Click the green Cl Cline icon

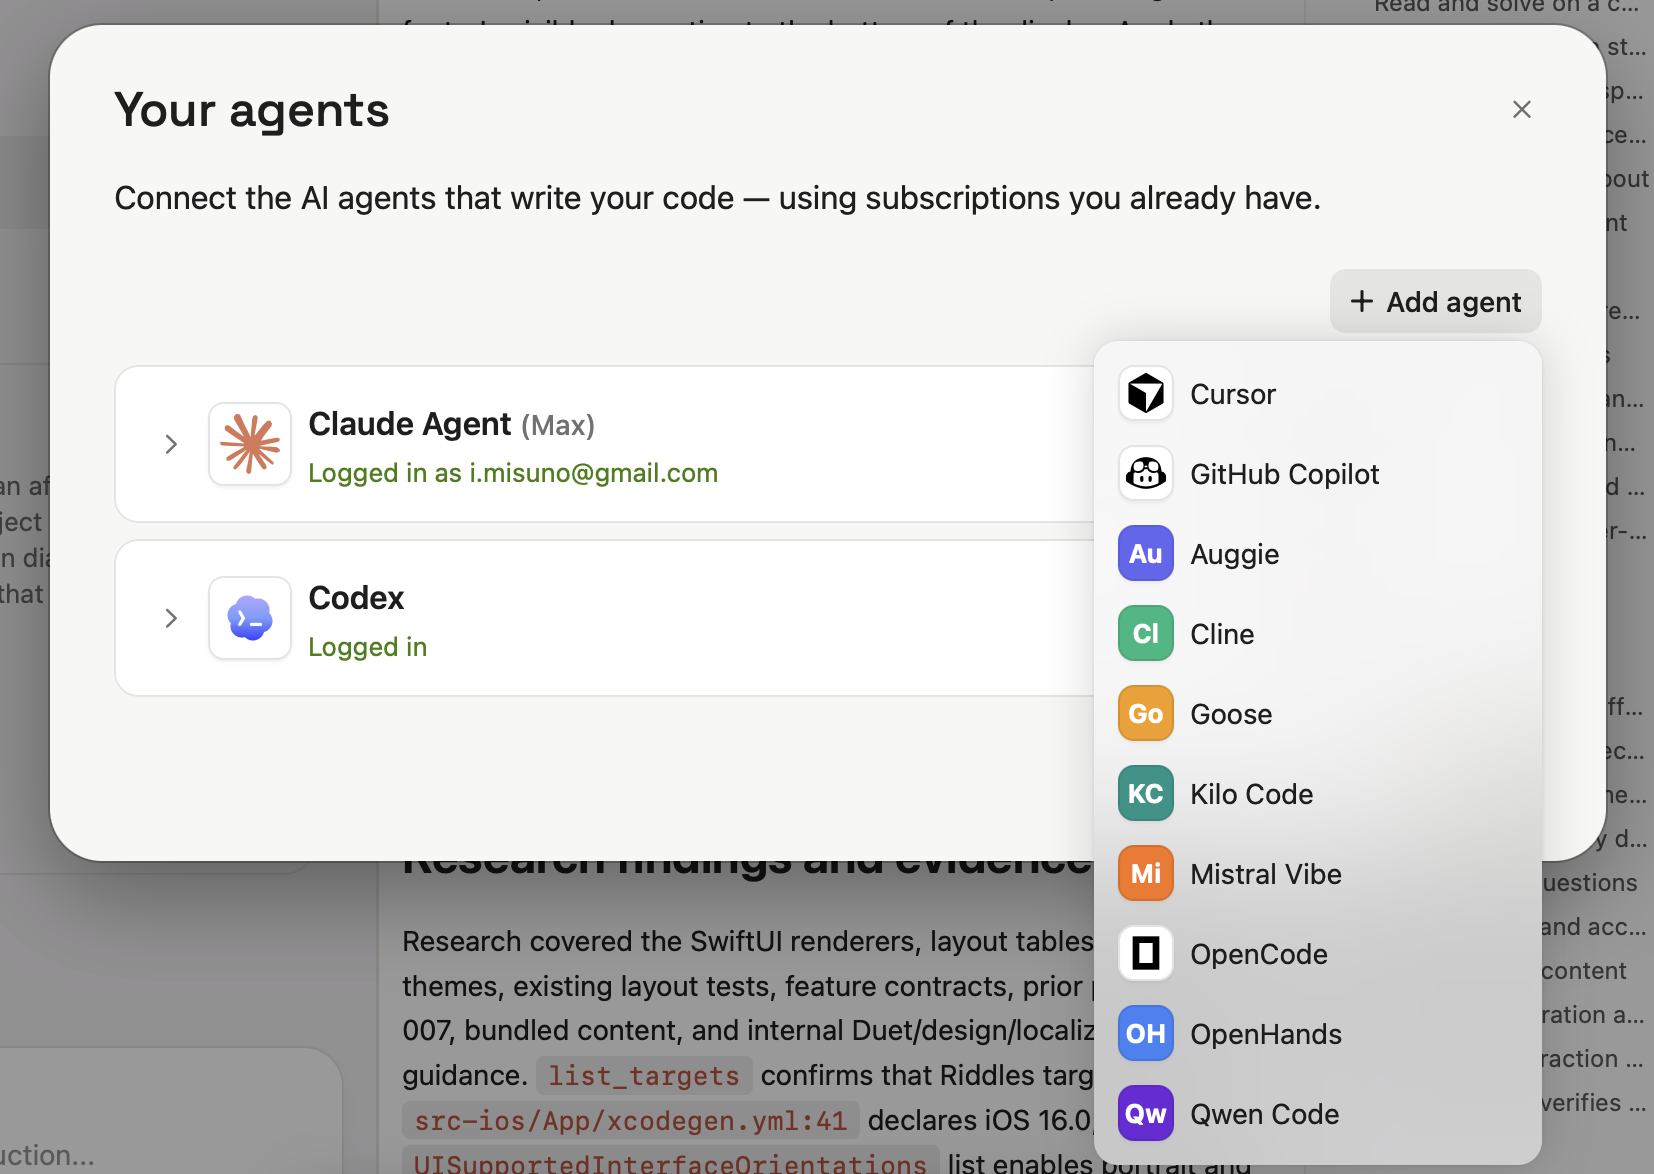[x=1145, y=634]
